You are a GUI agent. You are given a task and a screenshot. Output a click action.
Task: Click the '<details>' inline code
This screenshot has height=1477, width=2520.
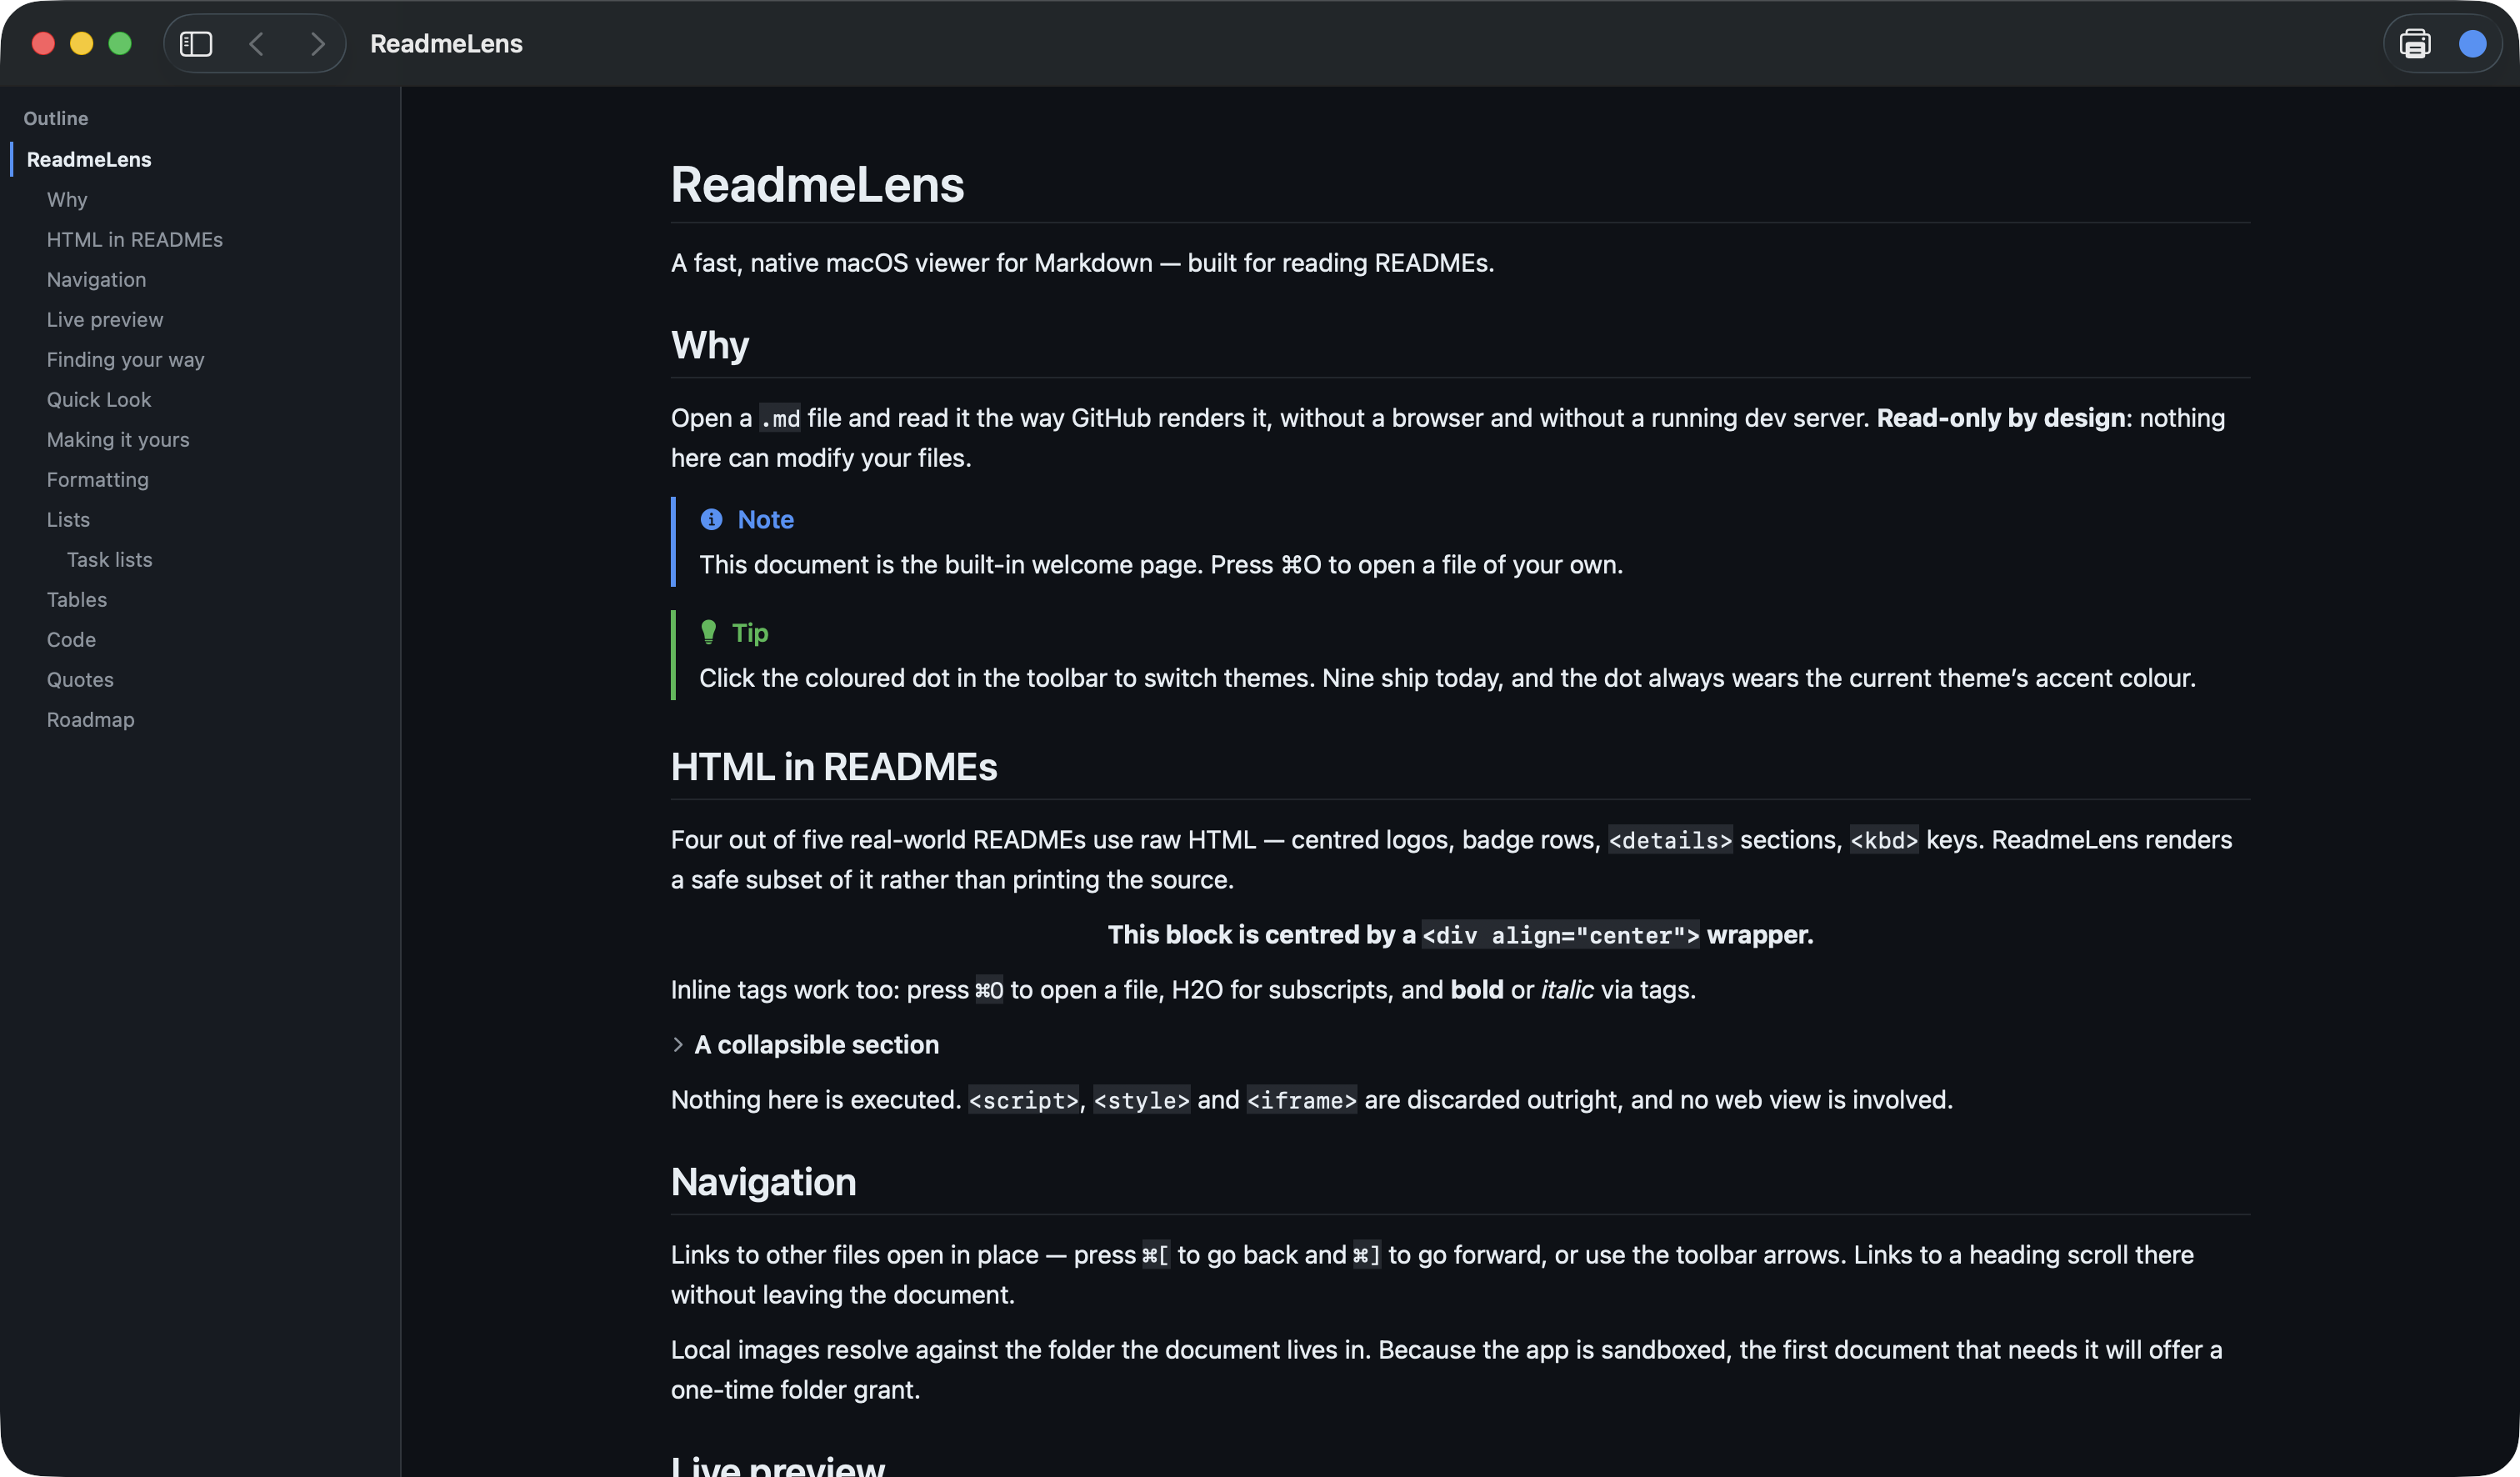[1670, 841]
